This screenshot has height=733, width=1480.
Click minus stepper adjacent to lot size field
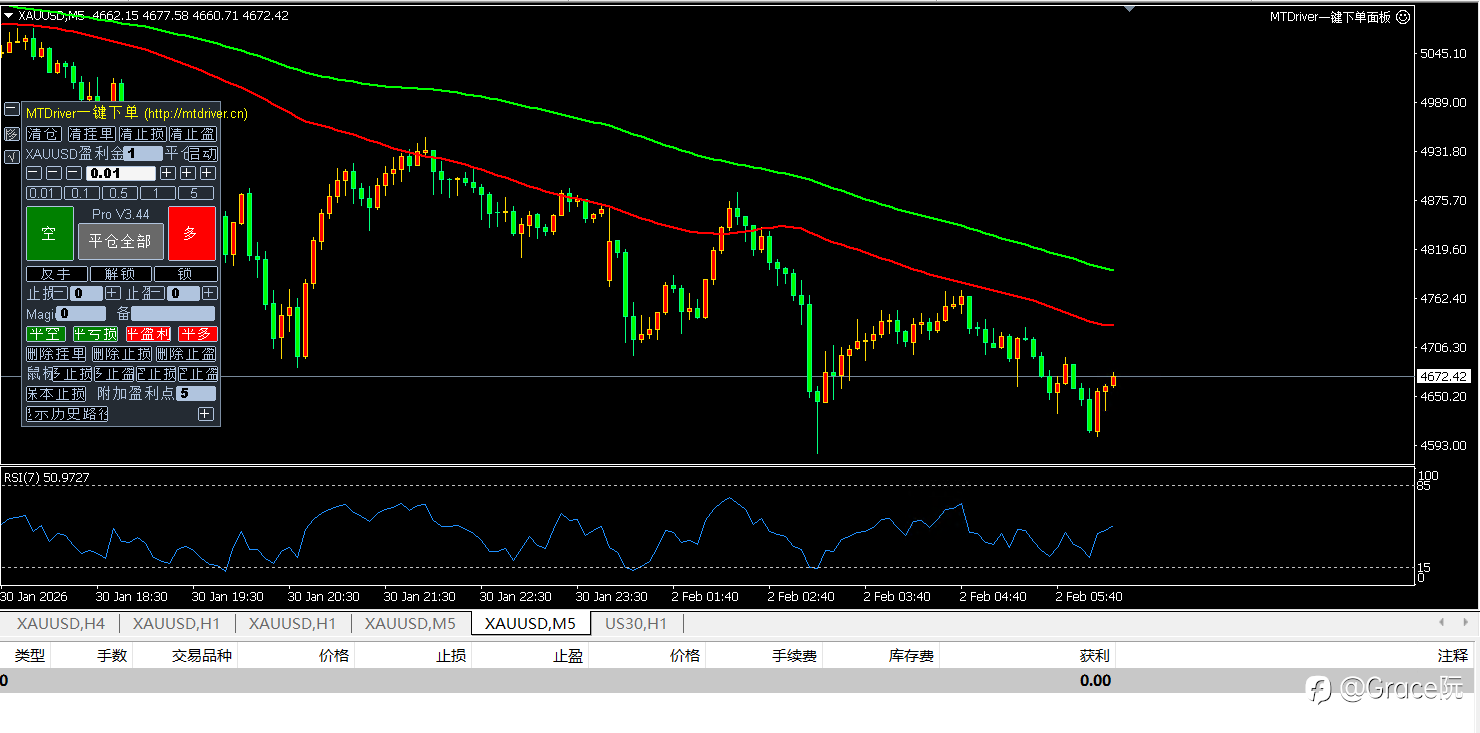74,173
